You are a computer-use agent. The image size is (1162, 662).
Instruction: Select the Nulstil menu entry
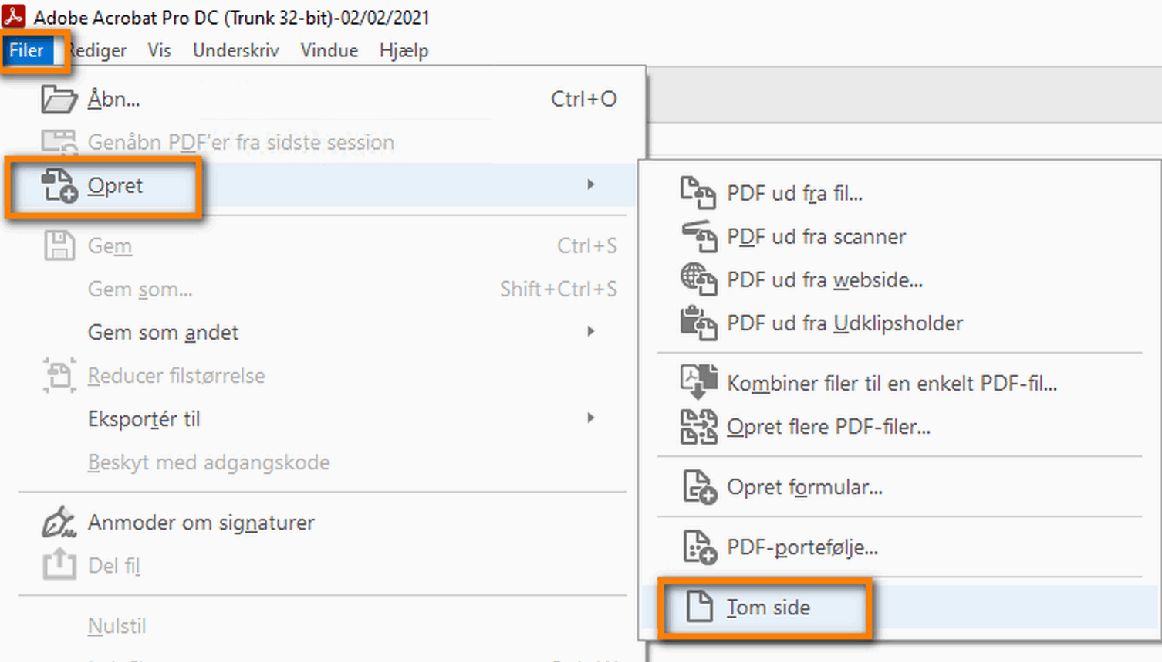(x=117, y=625)
